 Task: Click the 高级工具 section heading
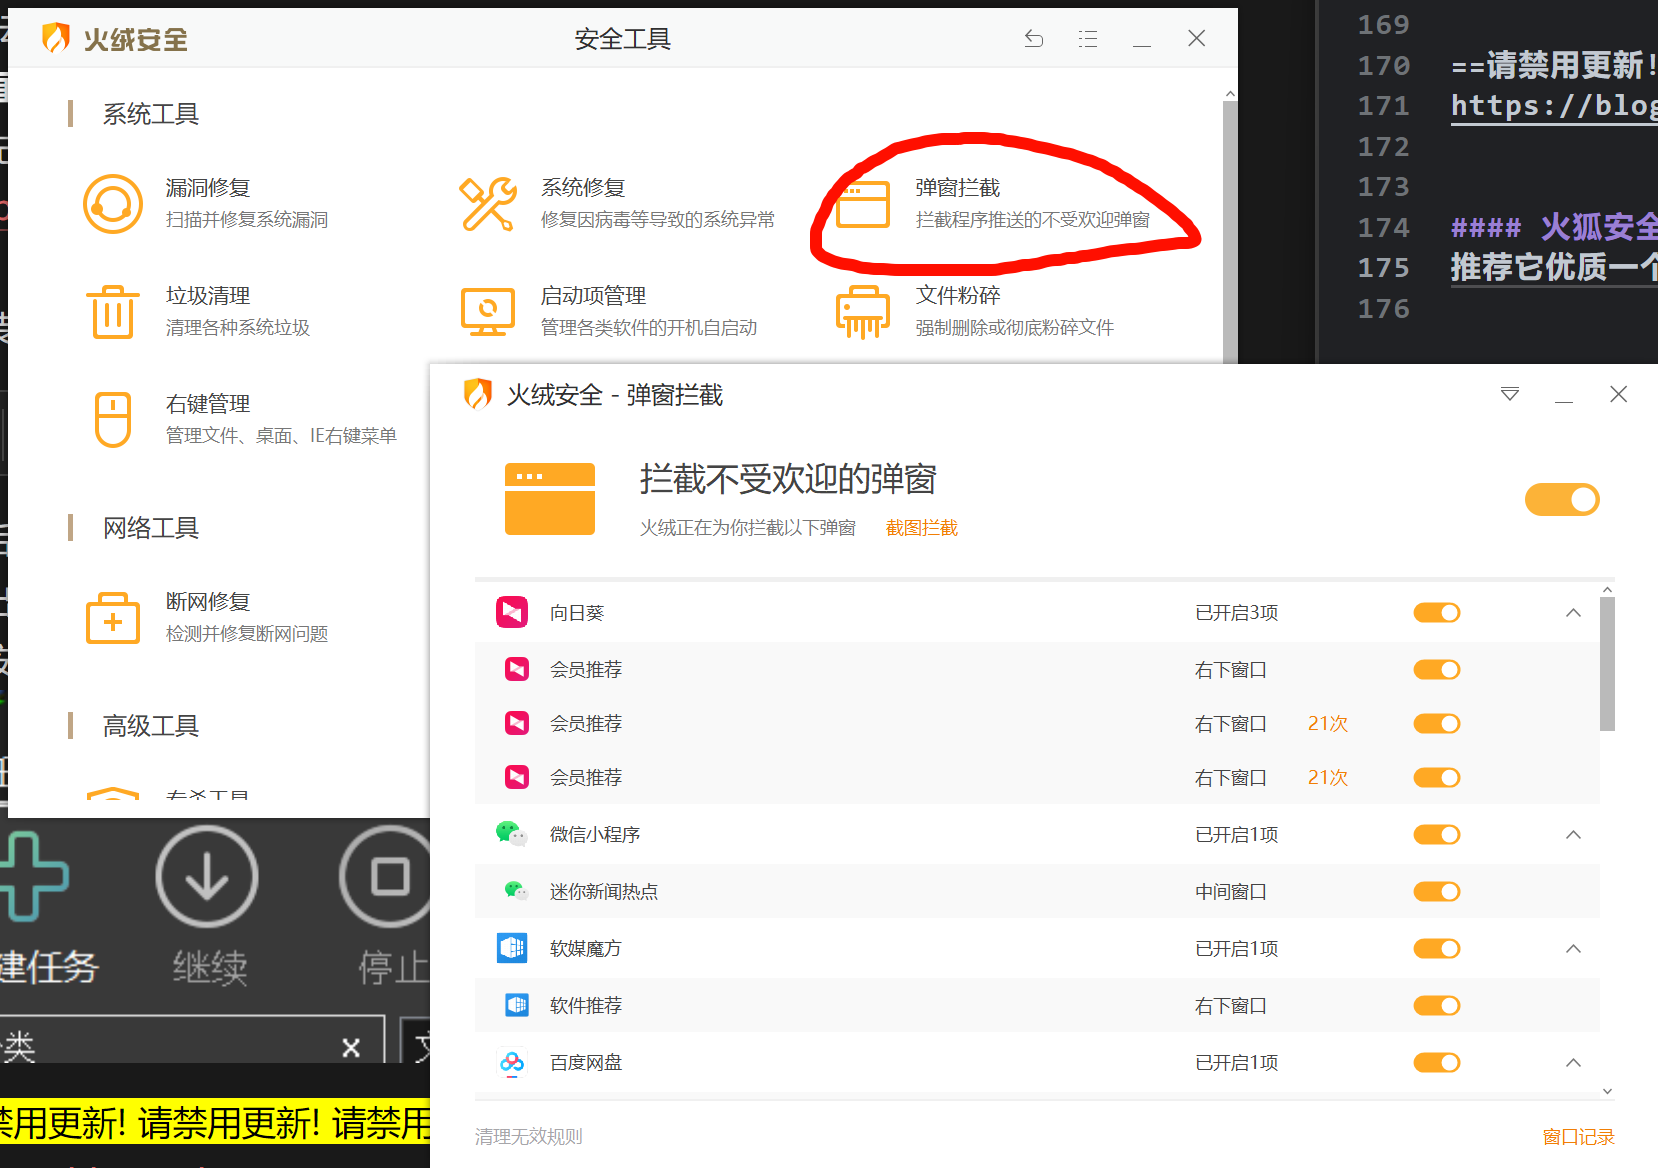pyautogui.click(x=151, y=725)
